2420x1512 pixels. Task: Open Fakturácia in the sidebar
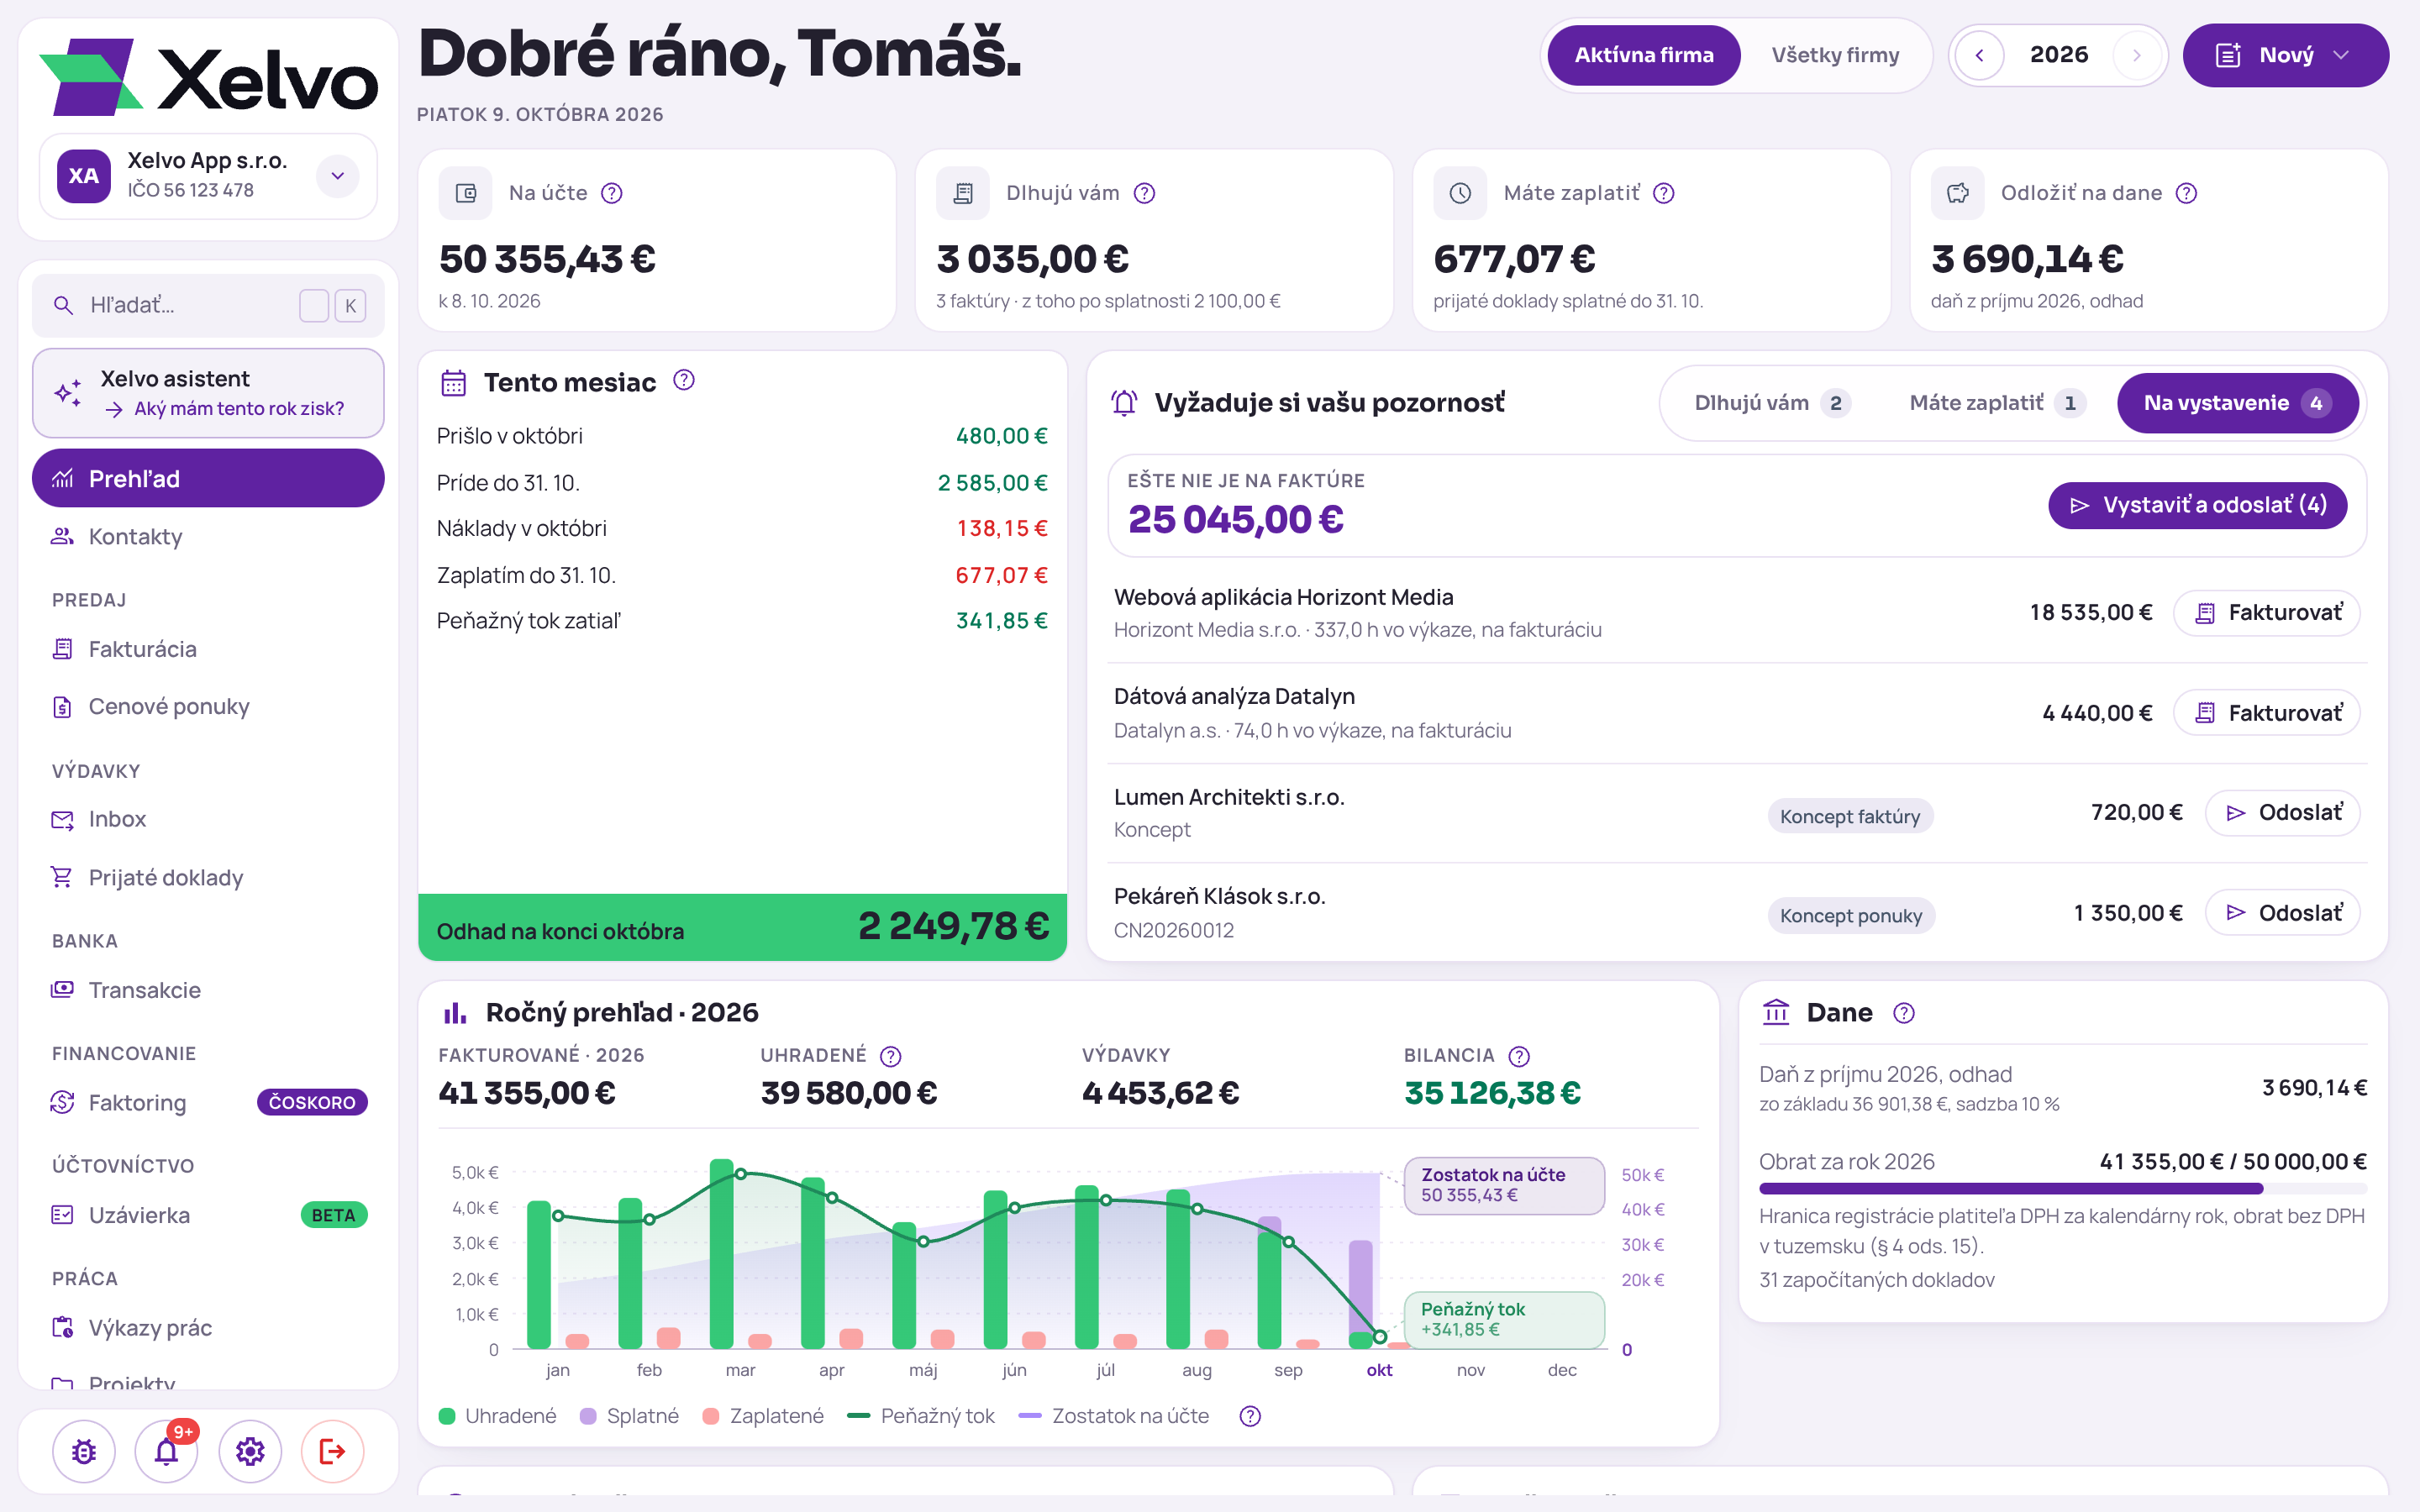tap(208, 649)
